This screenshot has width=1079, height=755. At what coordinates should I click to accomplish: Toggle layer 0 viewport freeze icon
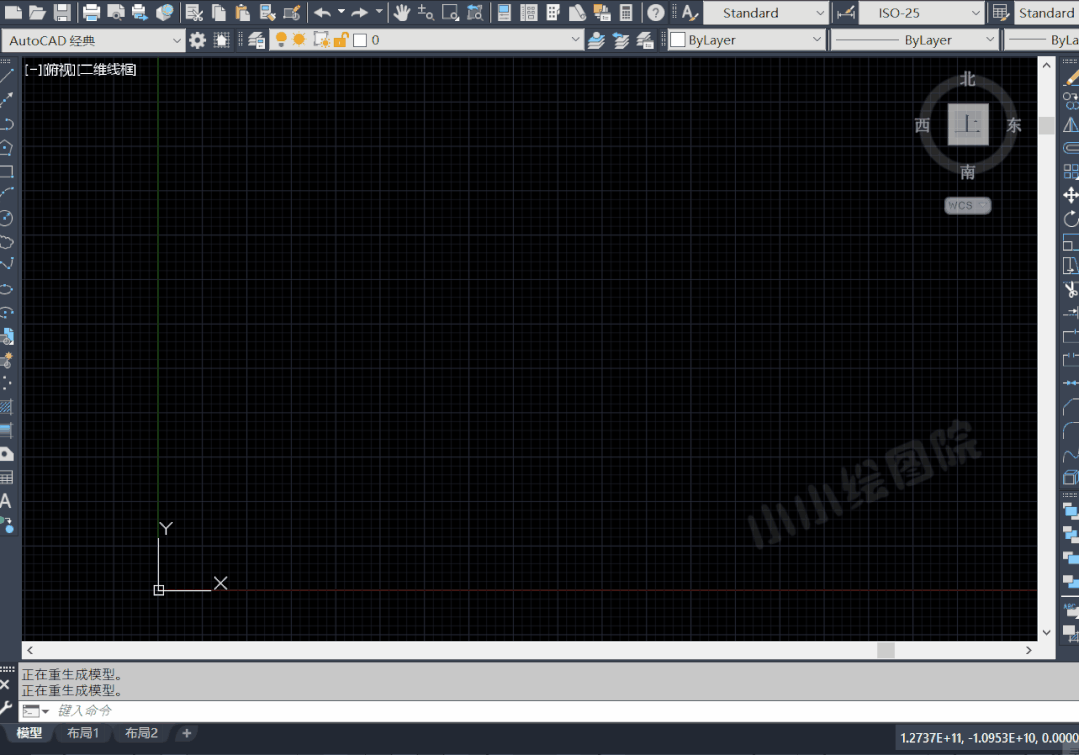(x=321, y=40)
